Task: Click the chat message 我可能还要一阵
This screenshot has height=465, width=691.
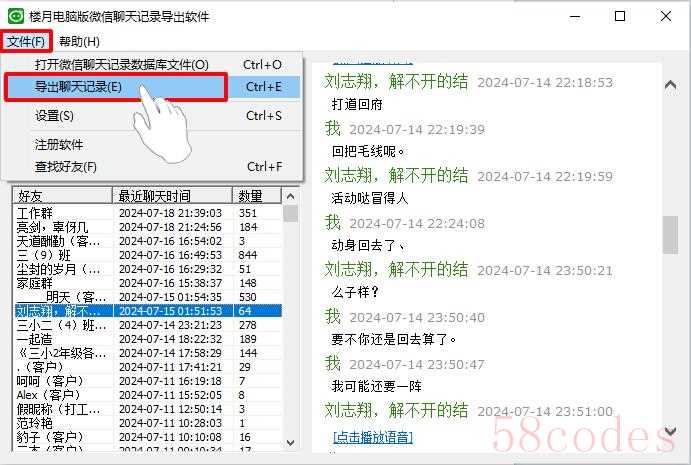Action: [x=377, y=387]
